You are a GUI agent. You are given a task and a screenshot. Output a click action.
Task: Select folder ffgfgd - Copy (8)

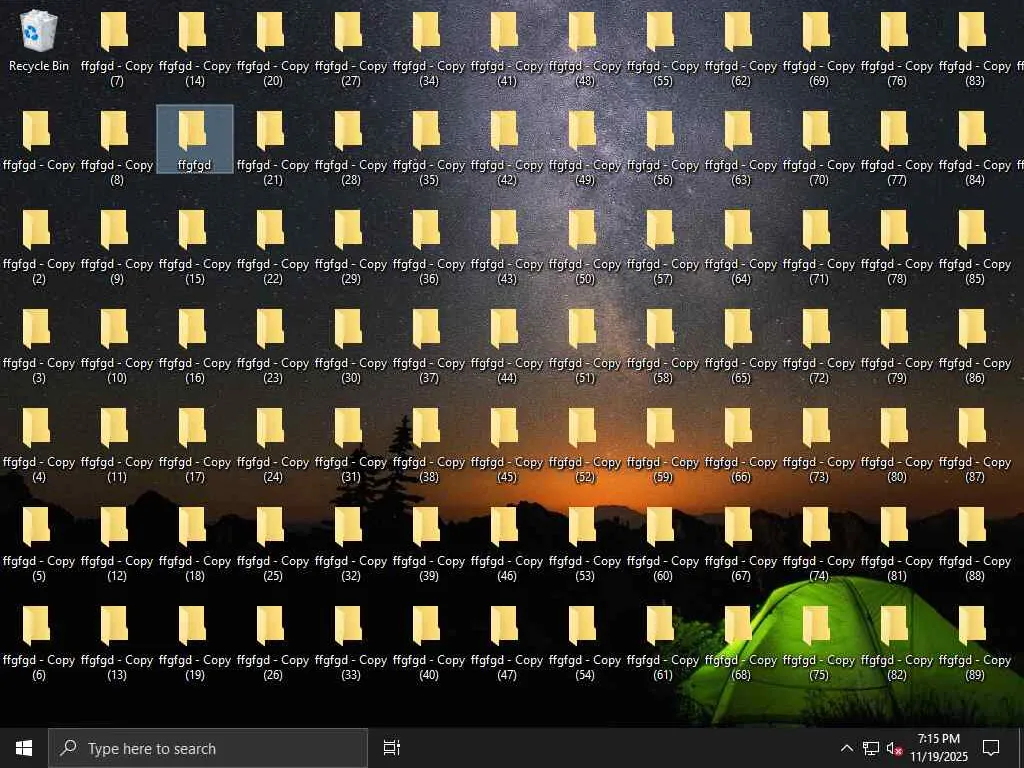click(117, 147)
